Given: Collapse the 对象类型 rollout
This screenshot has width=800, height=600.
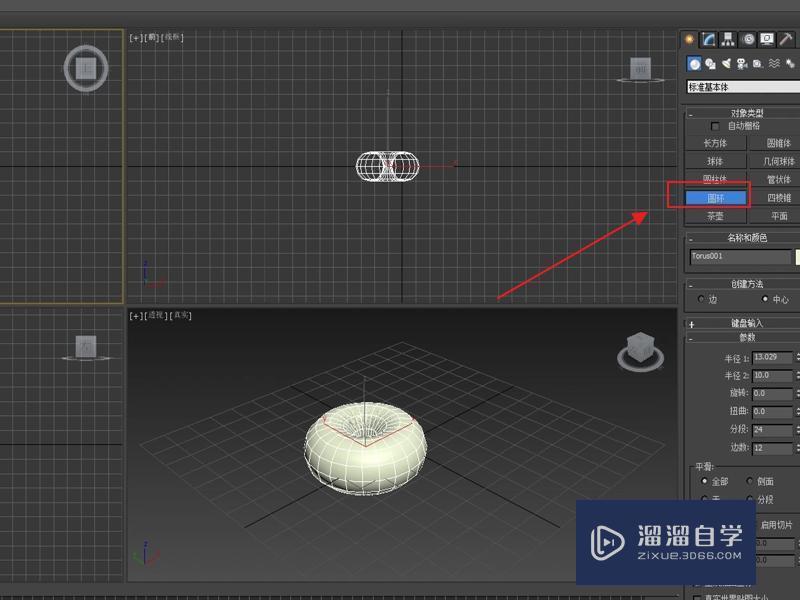Looking at the screenshot, I should (x=743, y=113).
